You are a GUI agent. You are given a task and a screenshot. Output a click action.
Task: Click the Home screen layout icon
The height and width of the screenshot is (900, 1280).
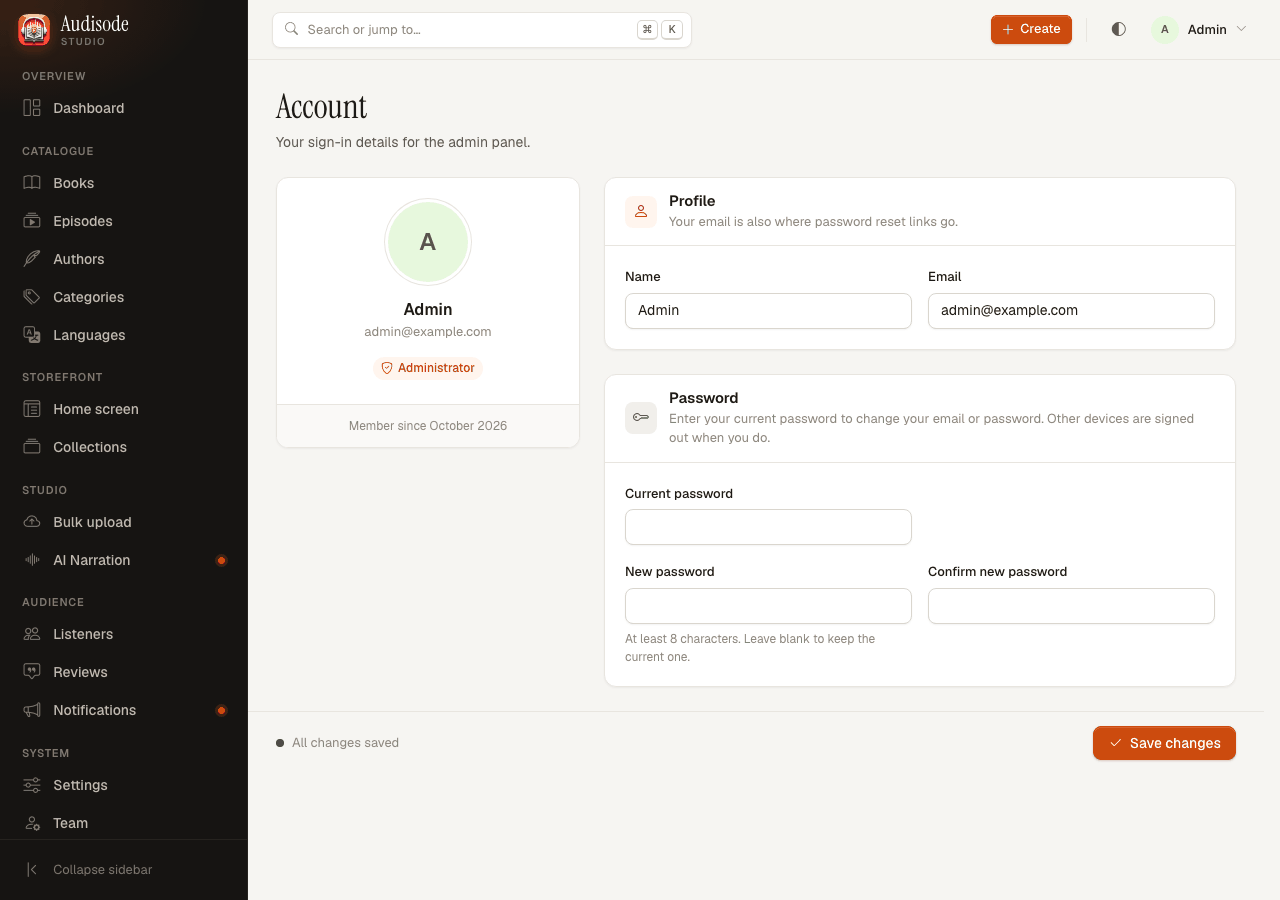pyautogui.click(x=32, y=409)
